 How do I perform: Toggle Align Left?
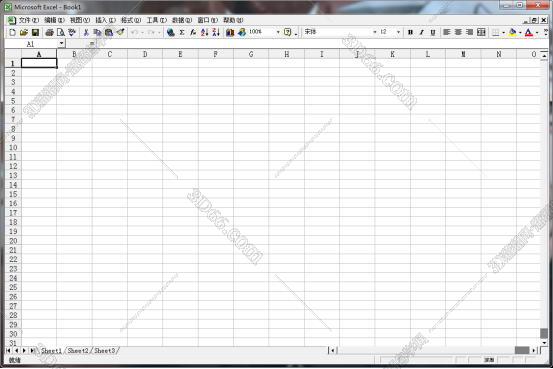[446, 32]
